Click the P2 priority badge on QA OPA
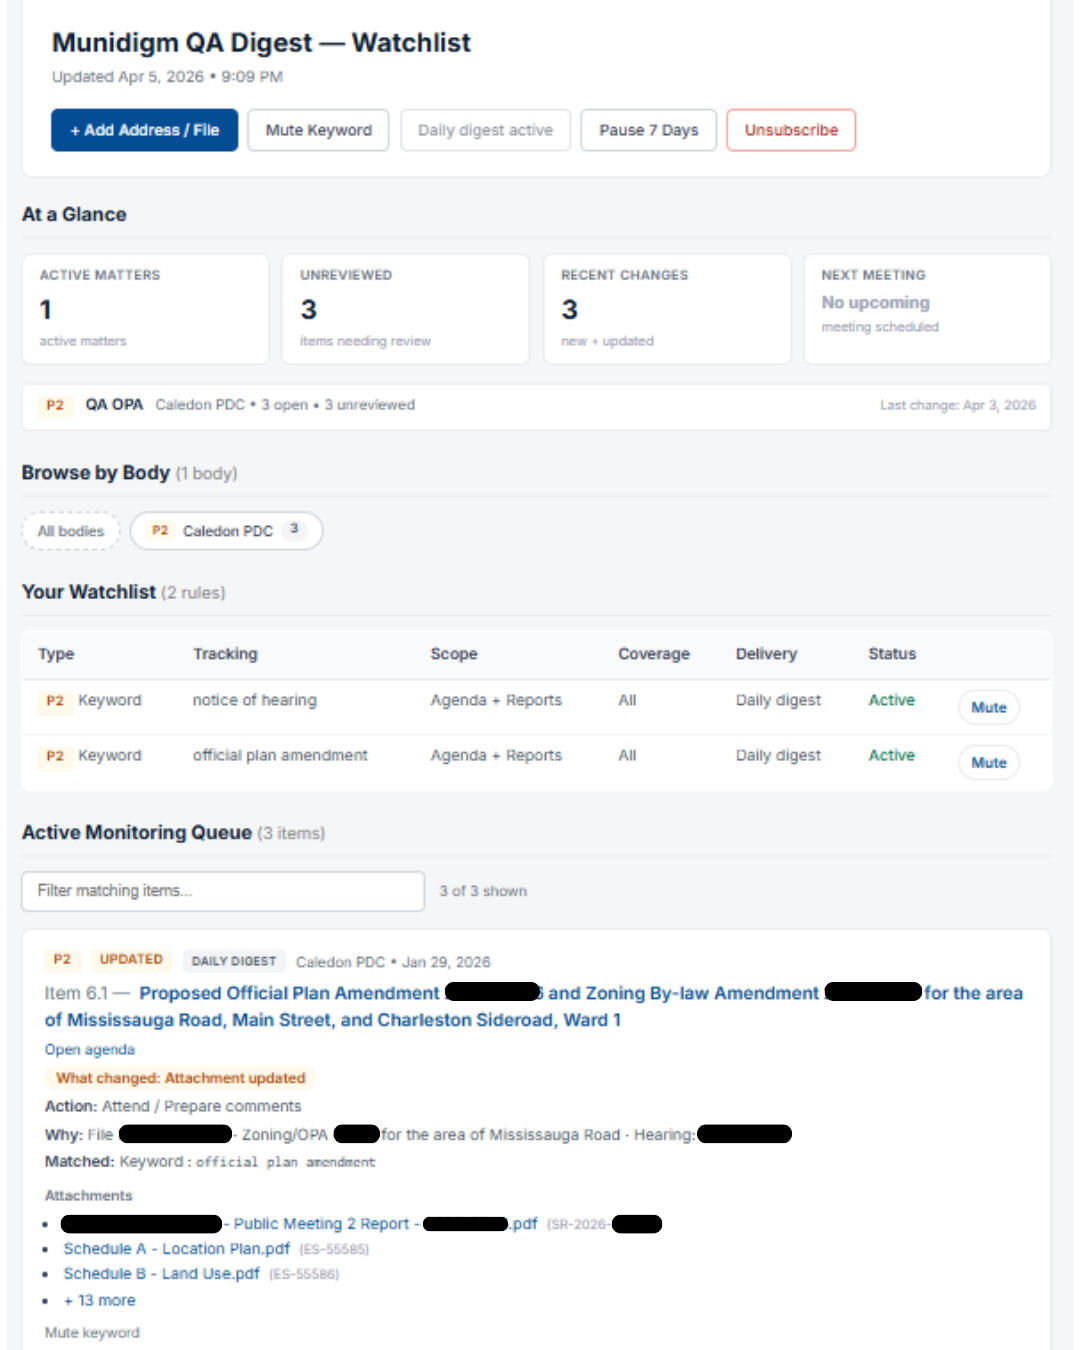Image resolution: width=1080 pixels, height=1350 pixels. point(56,405)
